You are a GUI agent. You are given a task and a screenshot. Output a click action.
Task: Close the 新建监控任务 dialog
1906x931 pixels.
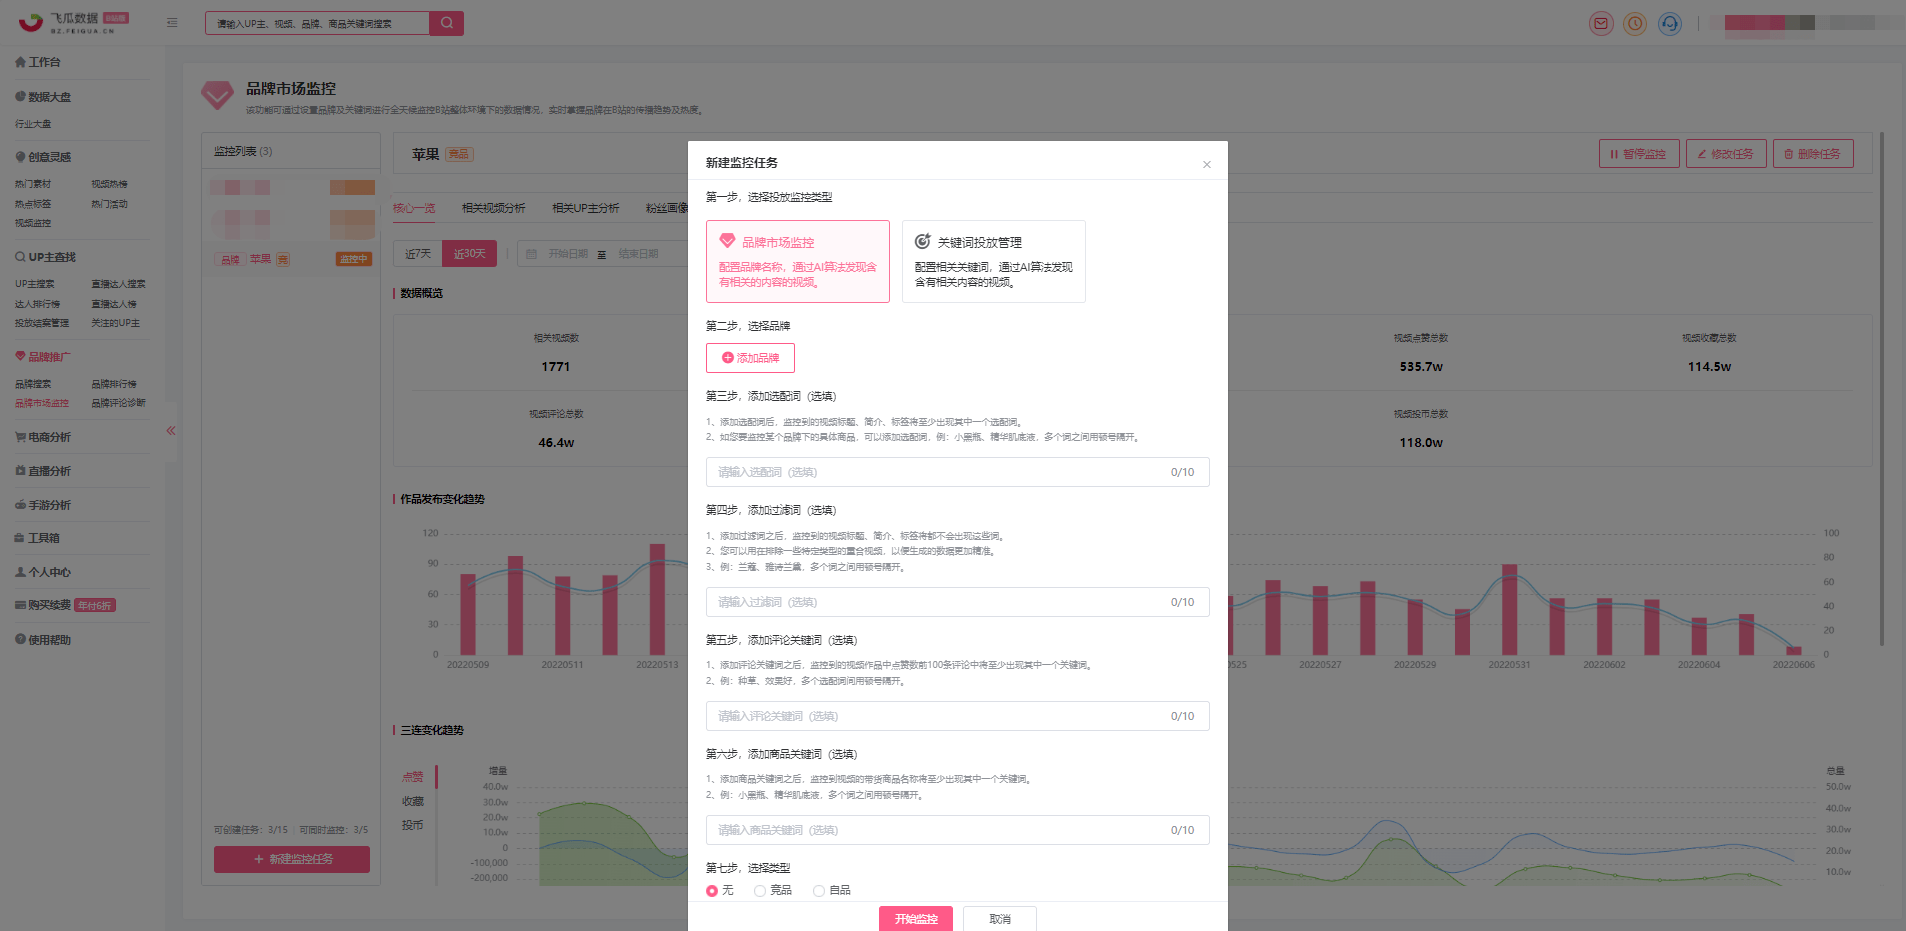1206,164
